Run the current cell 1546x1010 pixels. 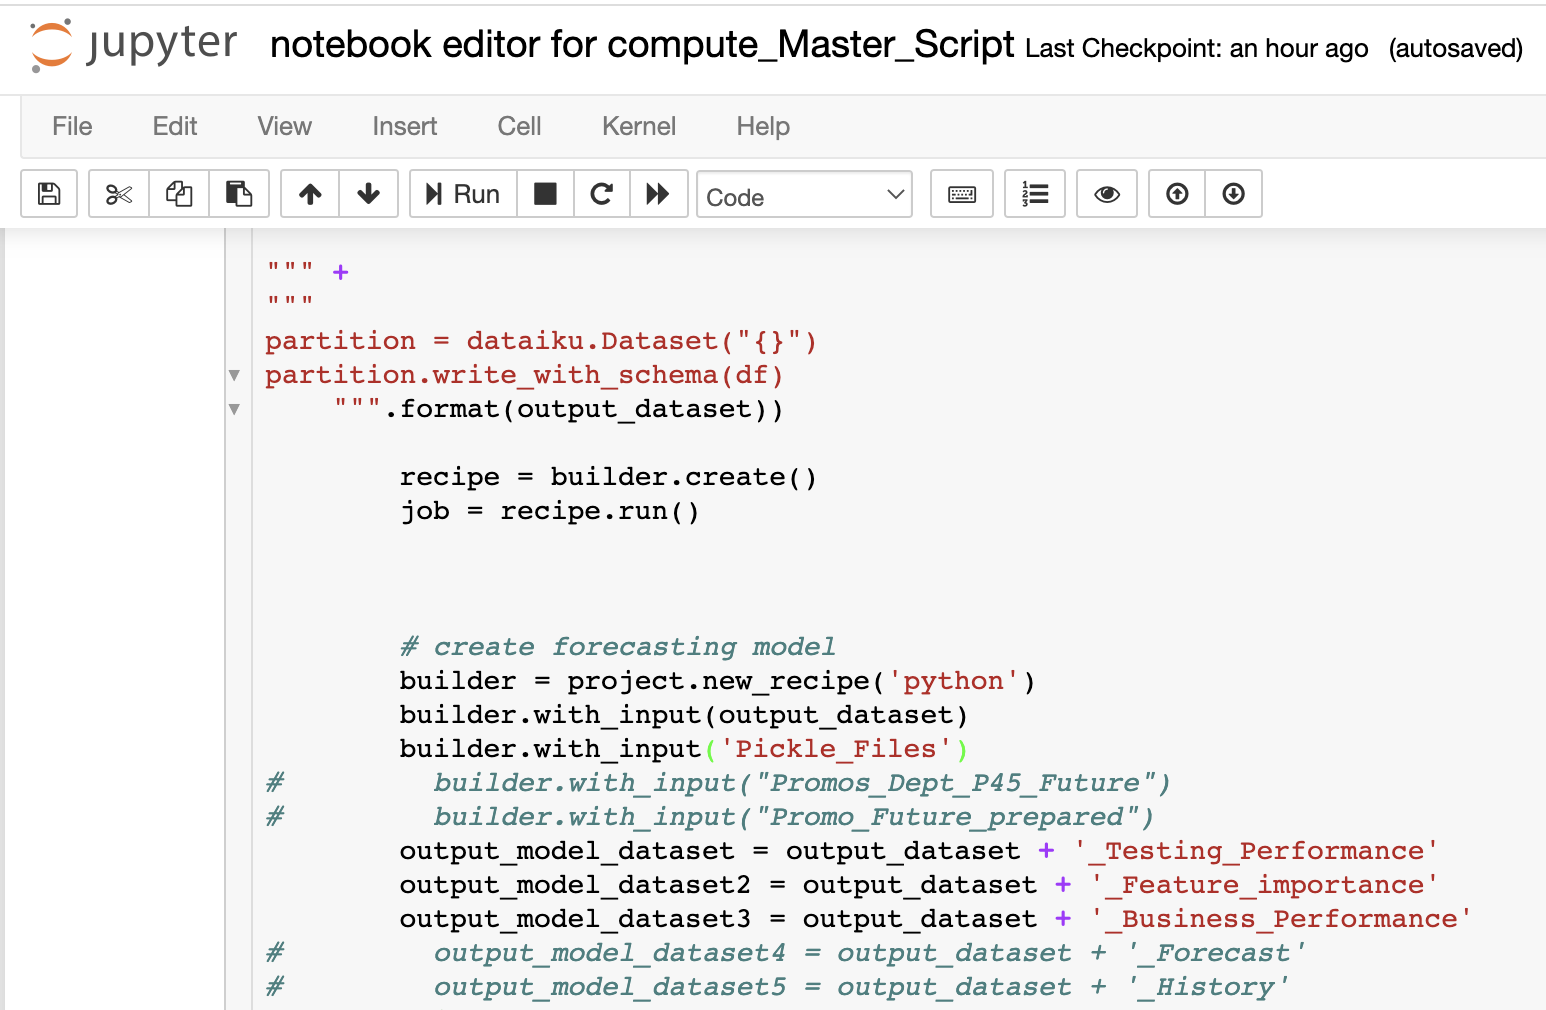[462, 193]
